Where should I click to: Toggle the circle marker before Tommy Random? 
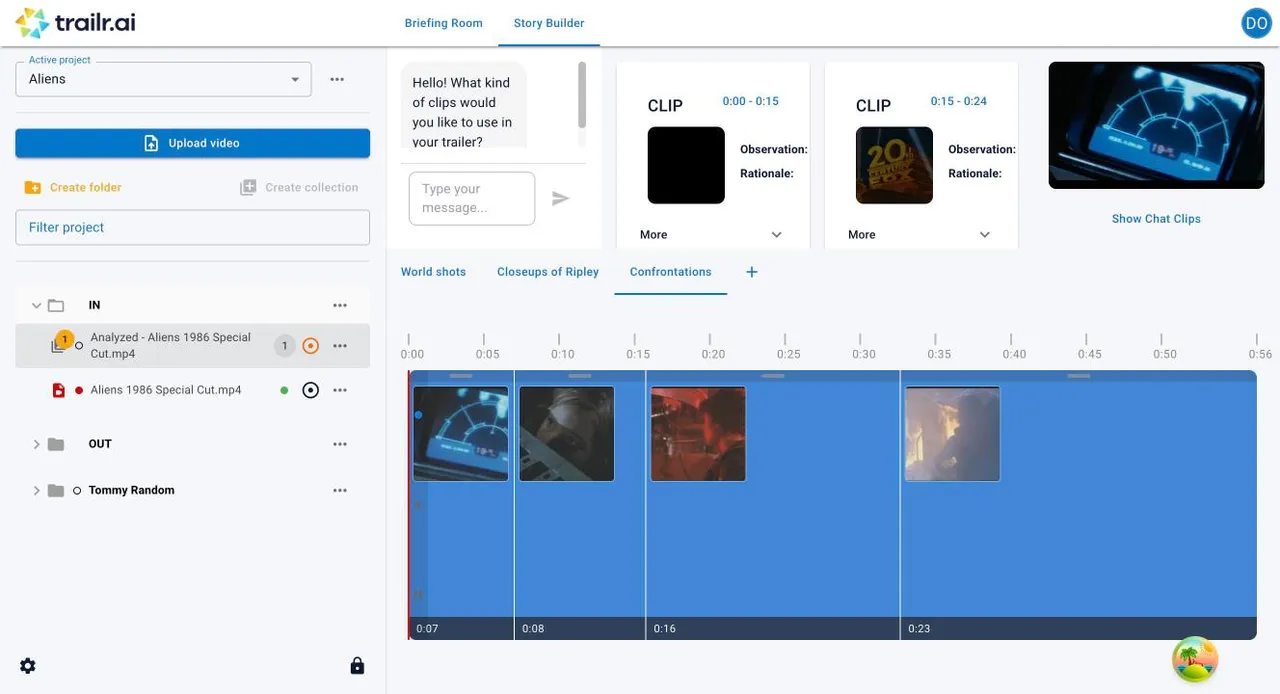click(77, 490)
